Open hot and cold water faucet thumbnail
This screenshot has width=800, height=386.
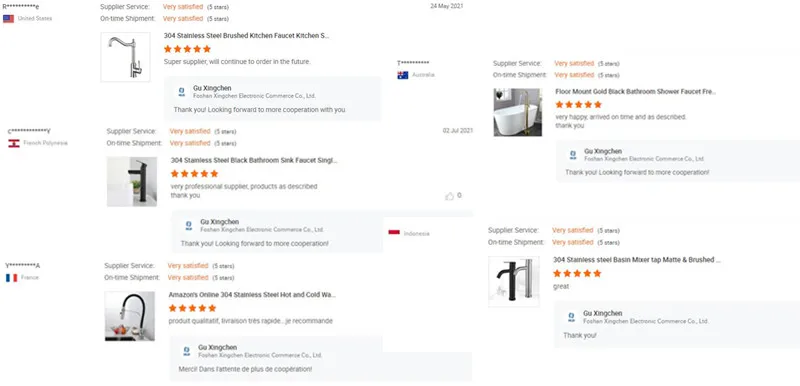tap(130, 316)
